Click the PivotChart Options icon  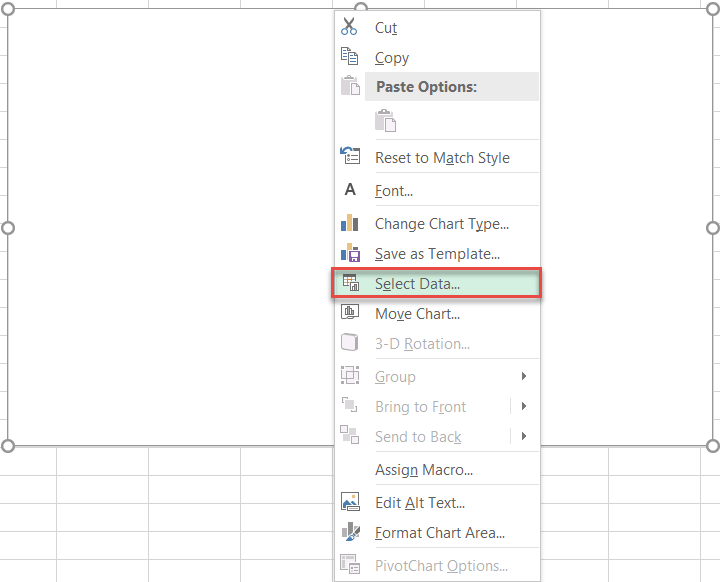point(350,564)
